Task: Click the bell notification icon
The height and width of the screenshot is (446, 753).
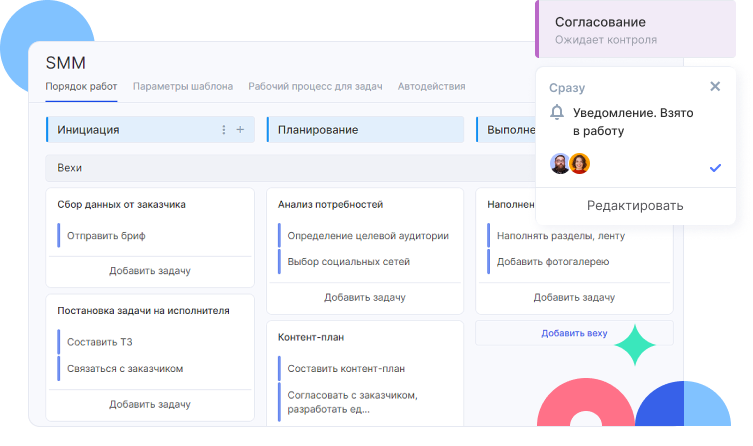Action: 557,113
